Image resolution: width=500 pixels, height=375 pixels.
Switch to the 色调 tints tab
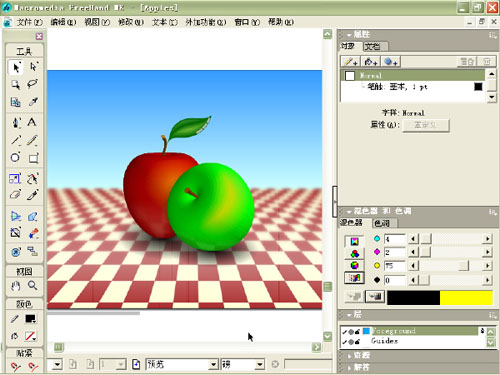(384, 223)
